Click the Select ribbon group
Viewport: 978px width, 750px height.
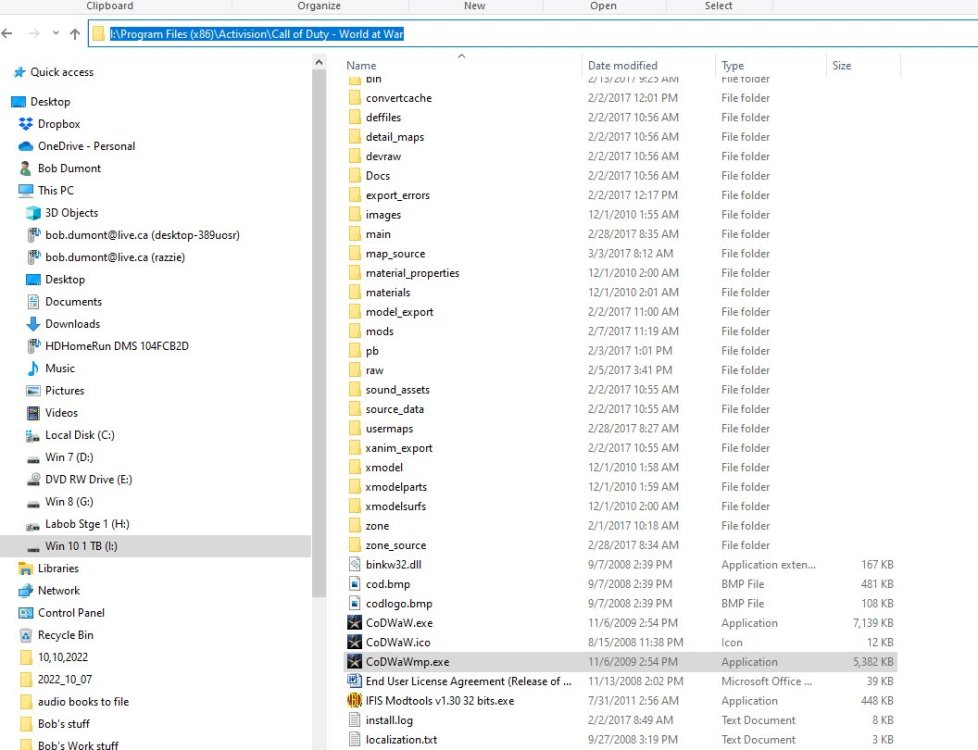point(718,5)
